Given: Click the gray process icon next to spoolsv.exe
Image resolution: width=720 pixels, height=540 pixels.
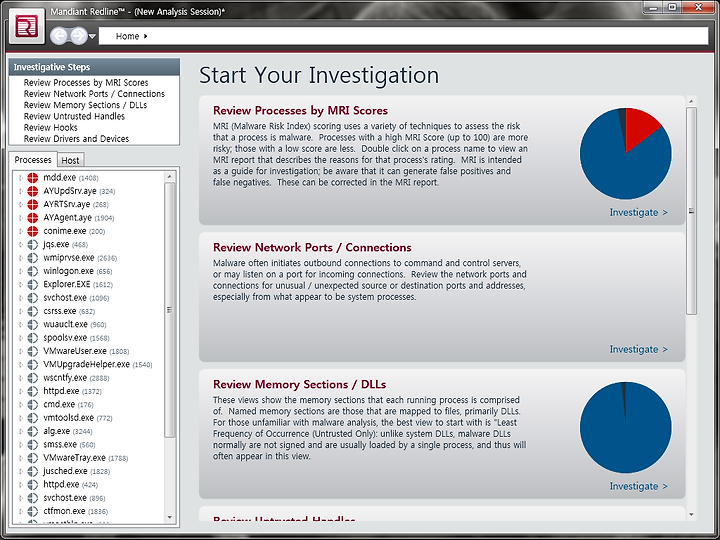Looking at the screenshot, I should (x=33, y=338).
